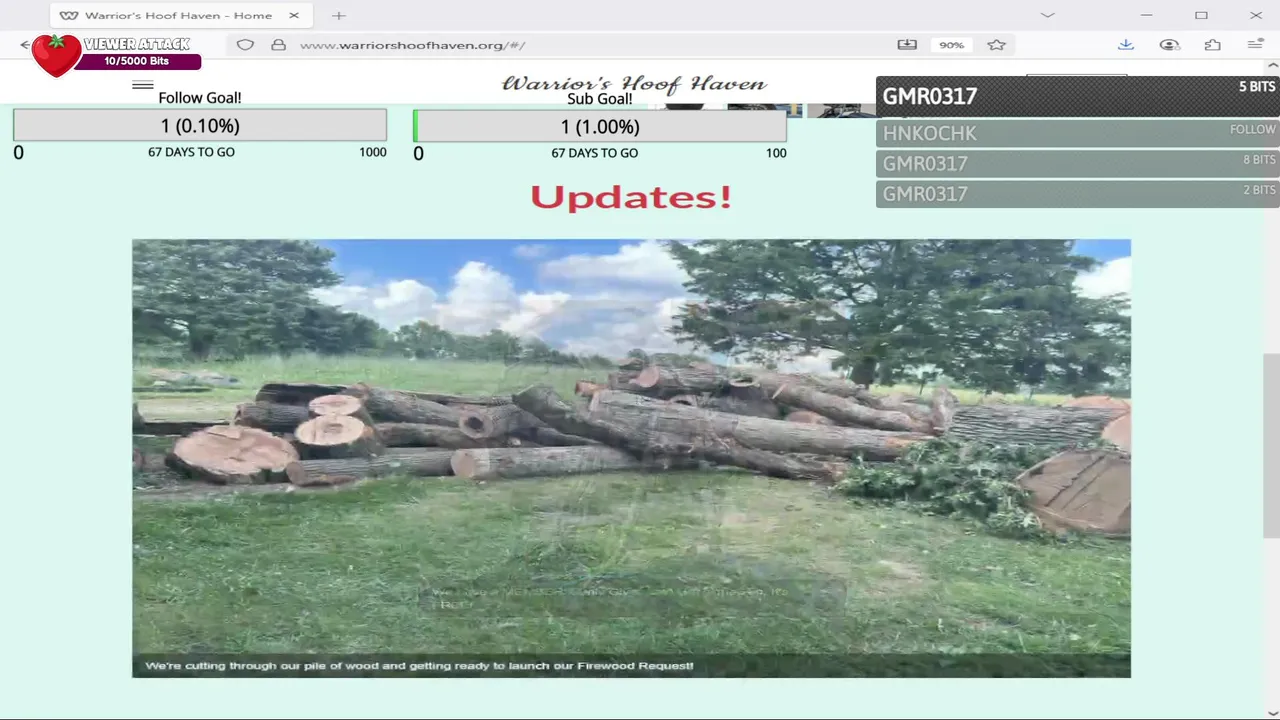Open a new browser tab
Screen dimensions: 1280x720
[x=339, y=15]
